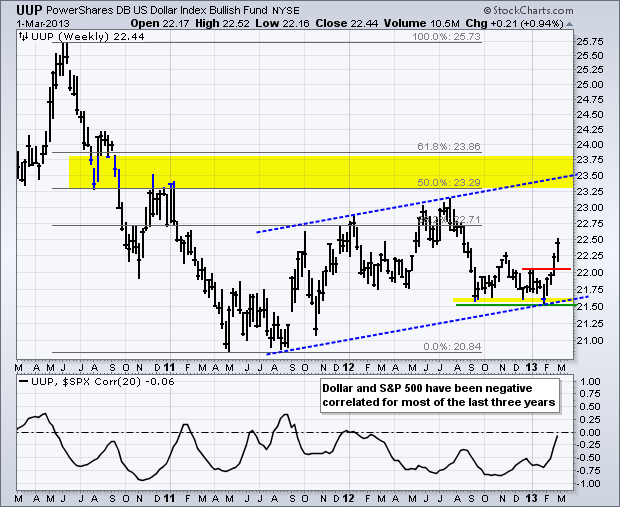
Task: Click the black line marker before UUP, $SPX
Action: (x=23, y=382)
